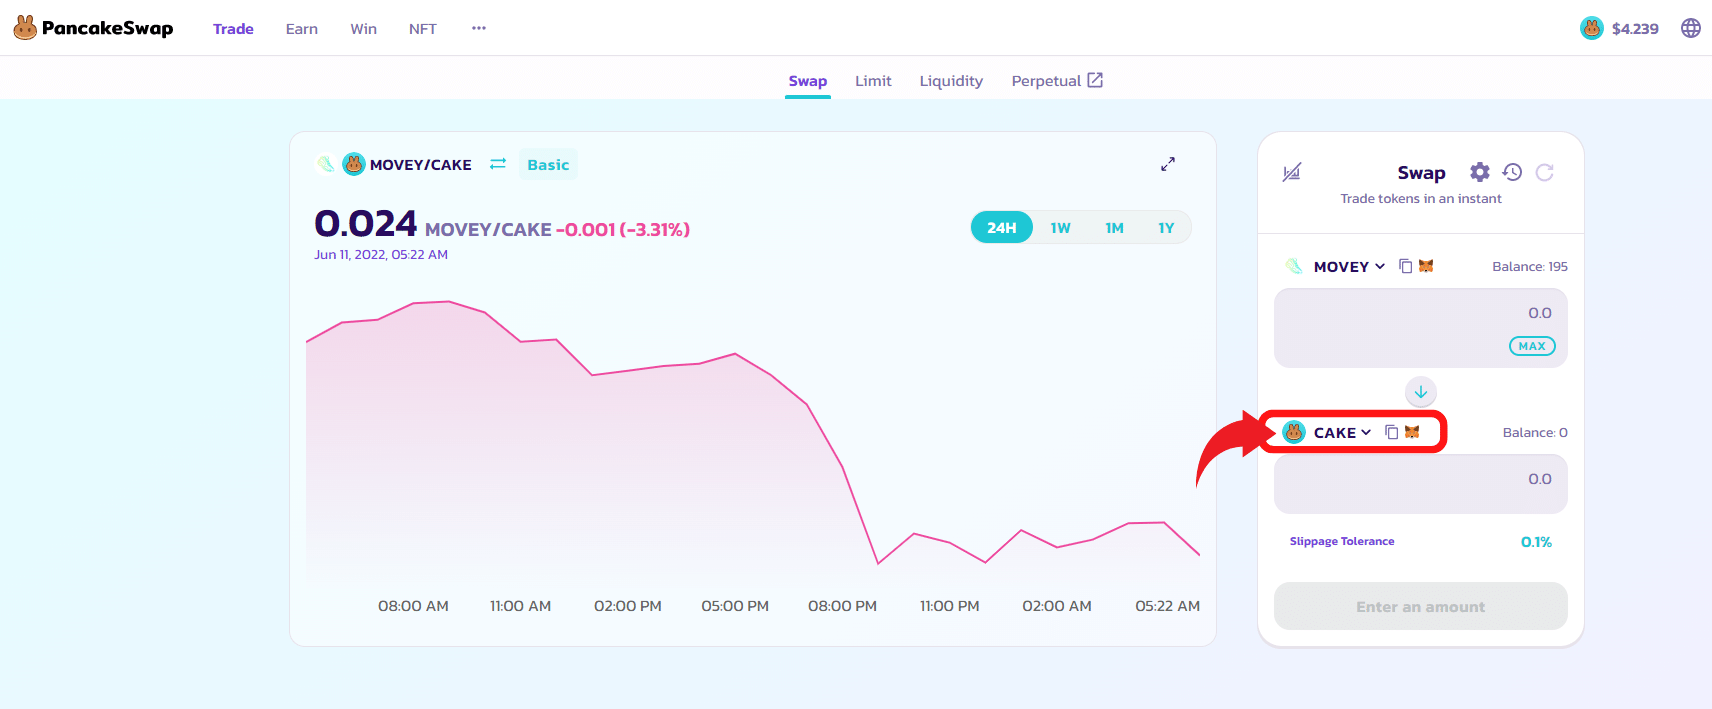The image size is (1712, 709).
Task: Select the 24H chart range
Action: pos(1002,228)
